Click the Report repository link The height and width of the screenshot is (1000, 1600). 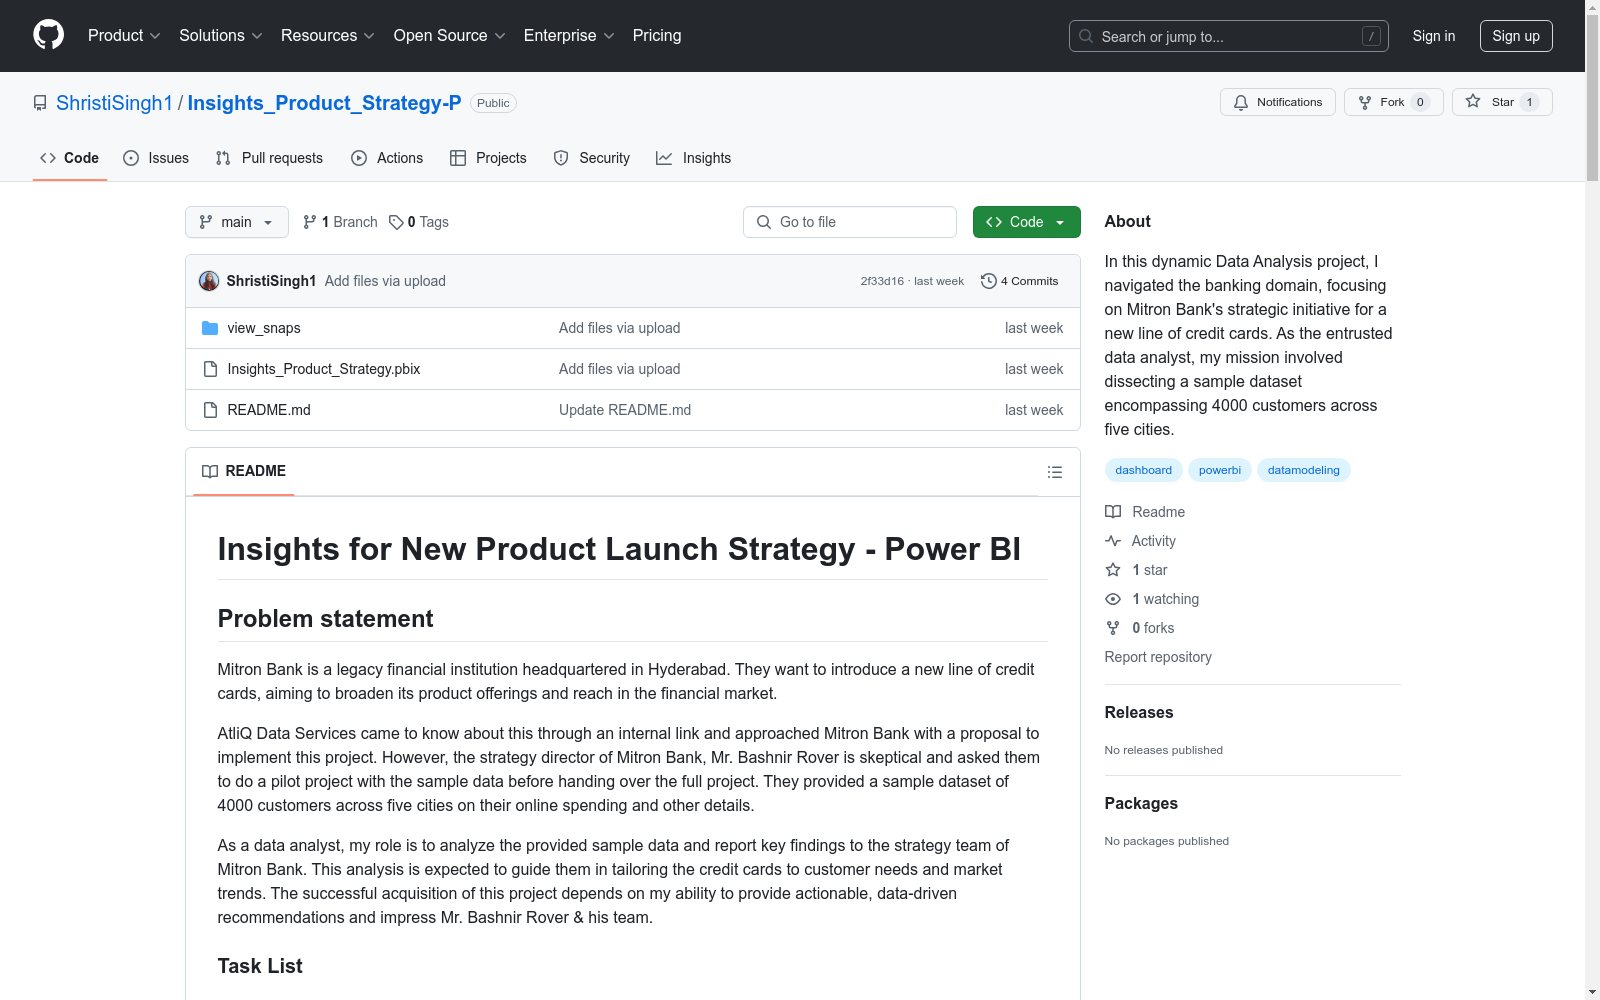1158,657
